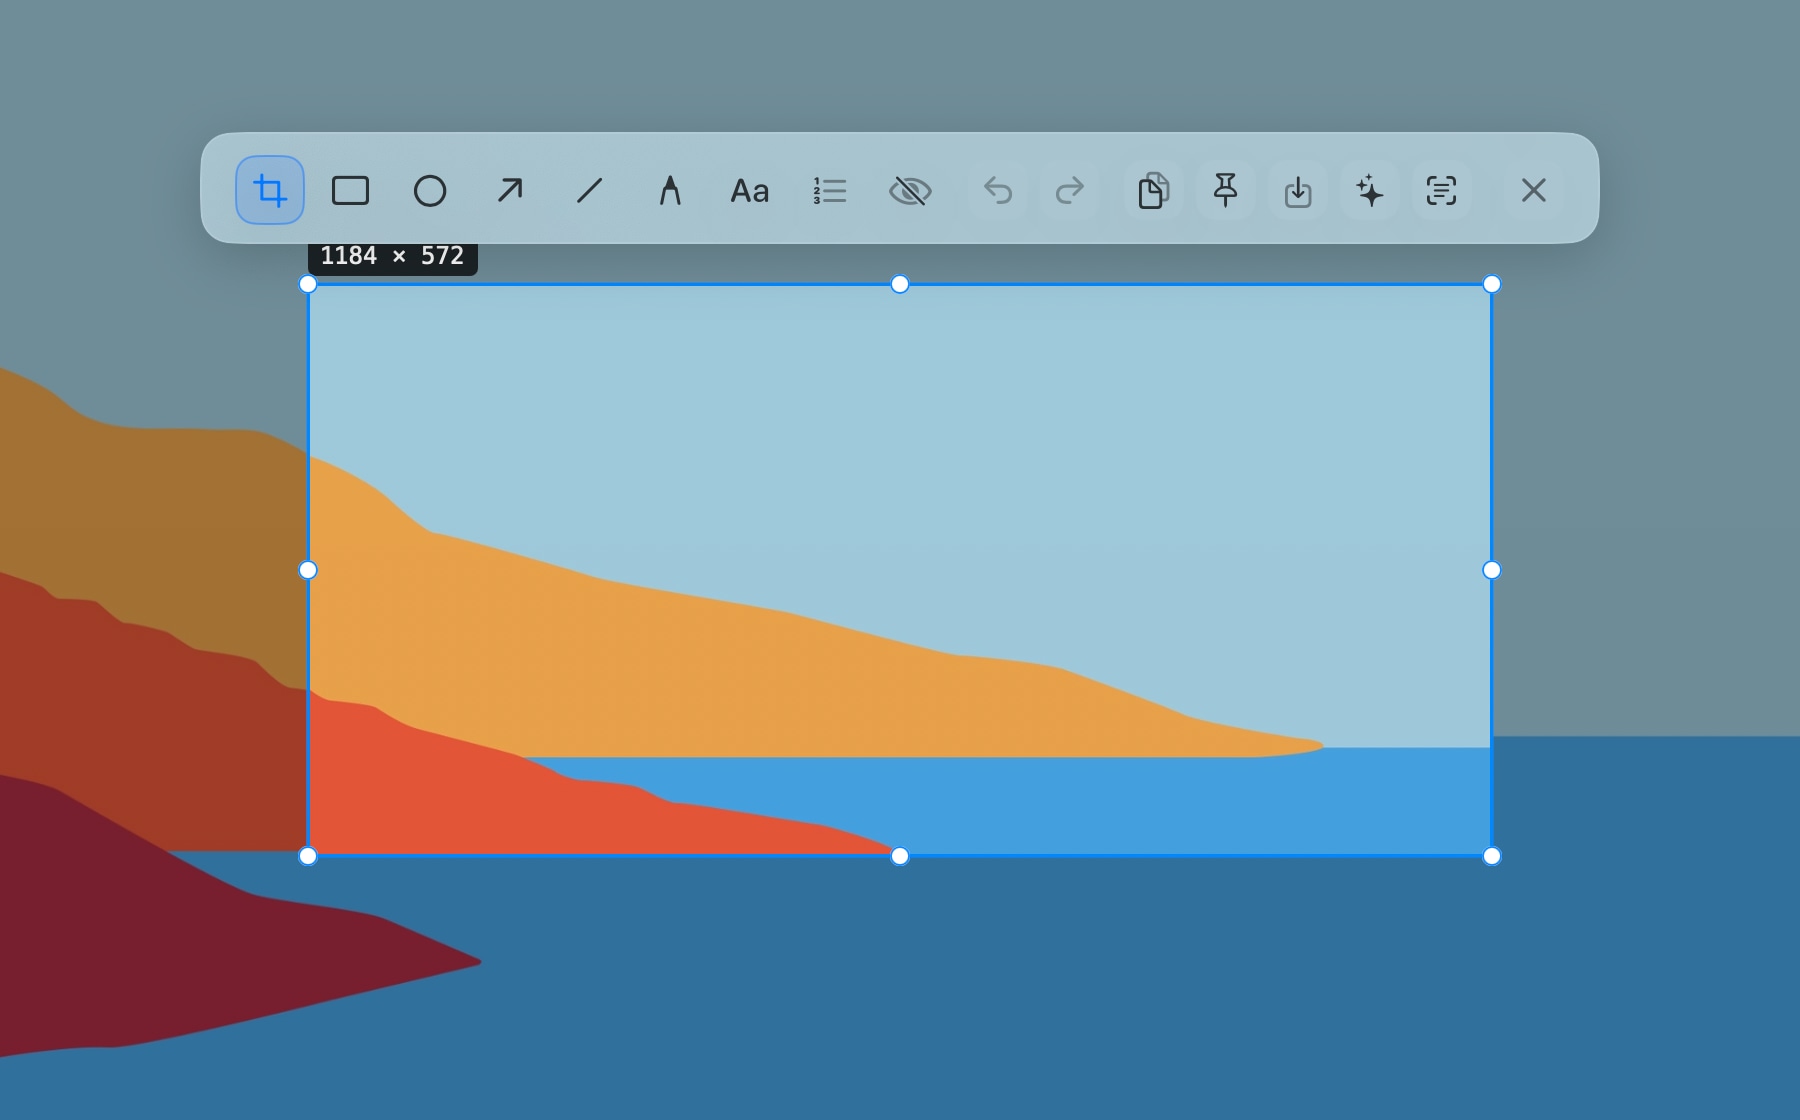Click the left-middle selection handle
1800x1120 pixels.
click(x=308, y=570)
